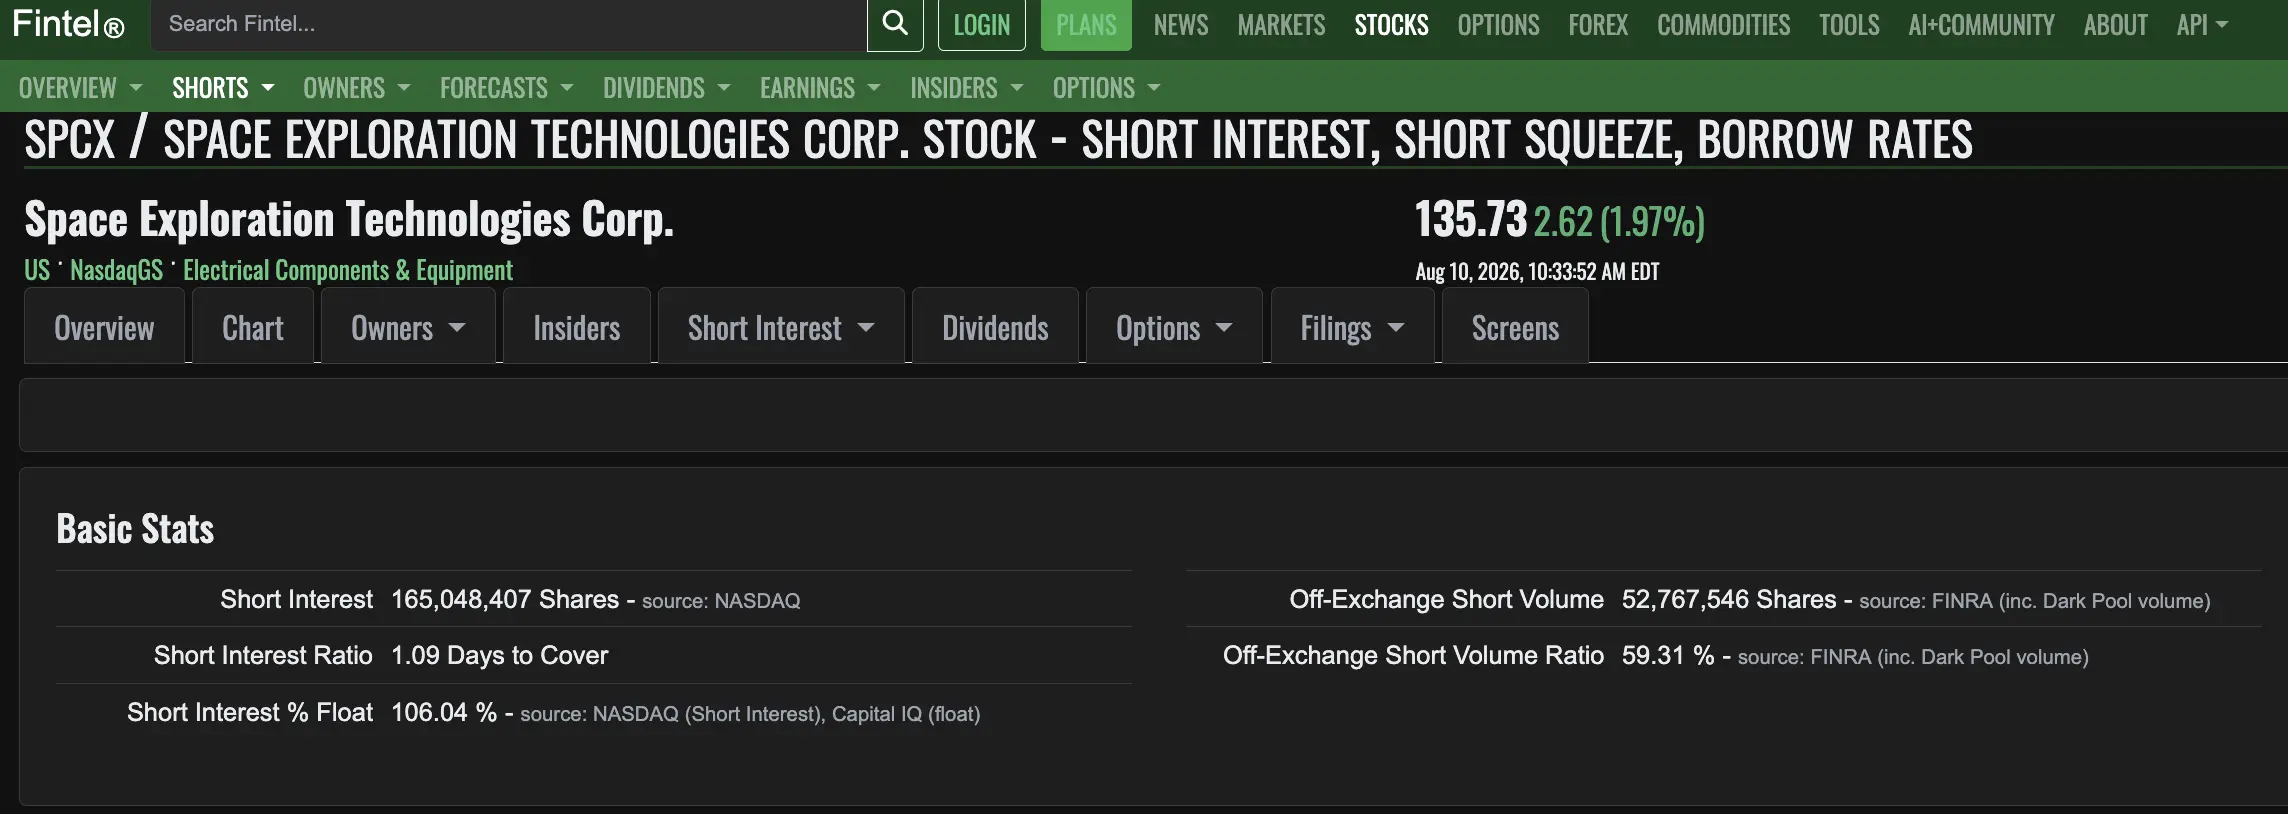Click the NasdaqGS exchange link
The height and width of the screenshot is (814, 2288).
click(x=117, y=270)
